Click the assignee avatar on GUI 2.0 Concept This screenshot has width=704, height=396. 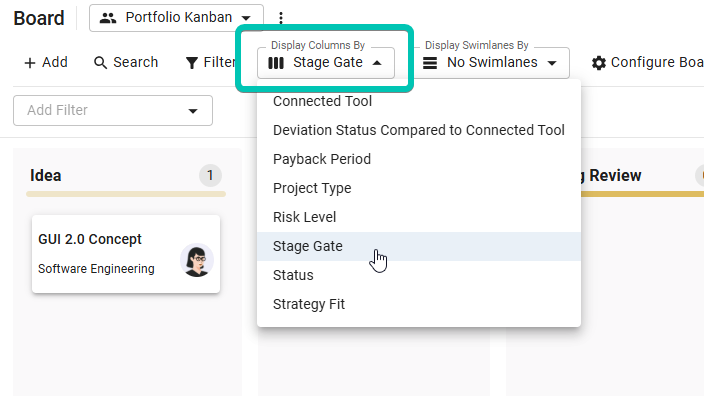[197, 260]
